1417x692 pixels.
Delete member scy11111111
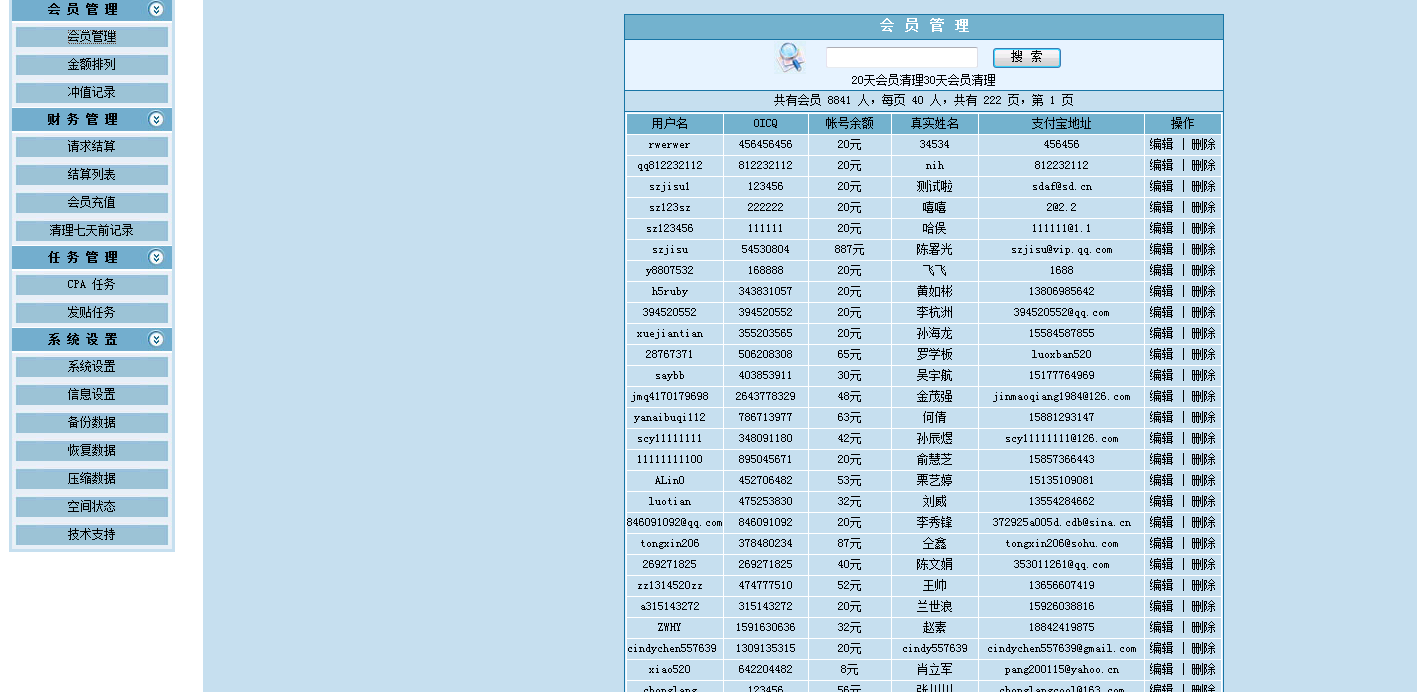coord(1203,439)
